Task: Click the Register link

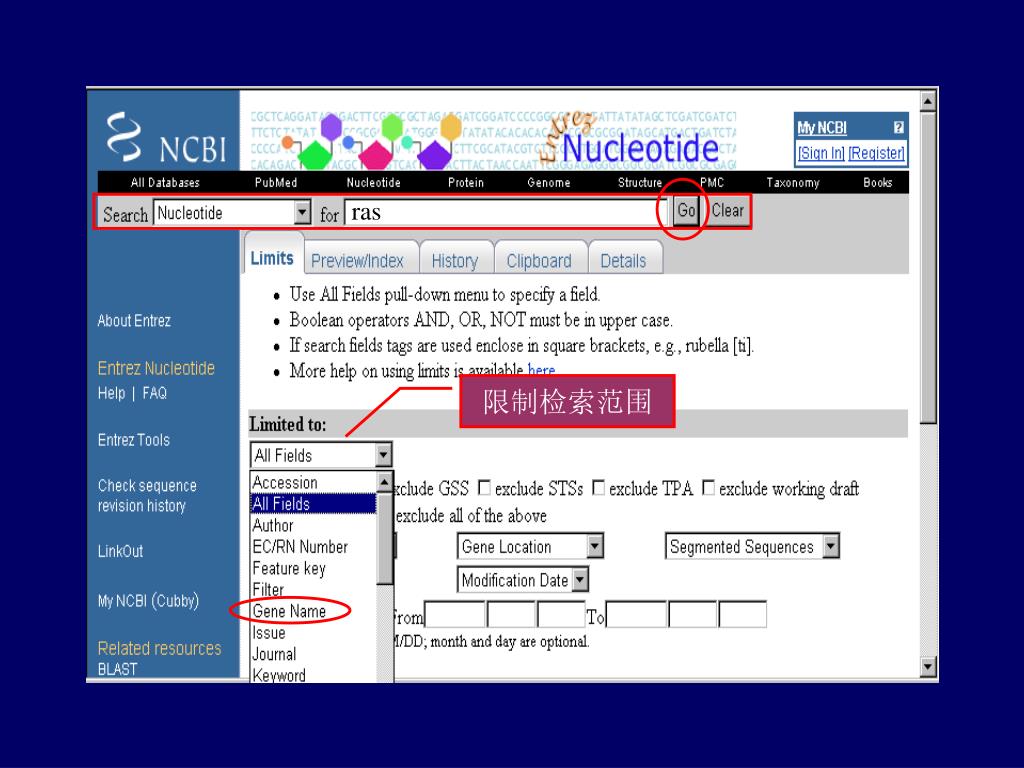Action: pos(876,153)
